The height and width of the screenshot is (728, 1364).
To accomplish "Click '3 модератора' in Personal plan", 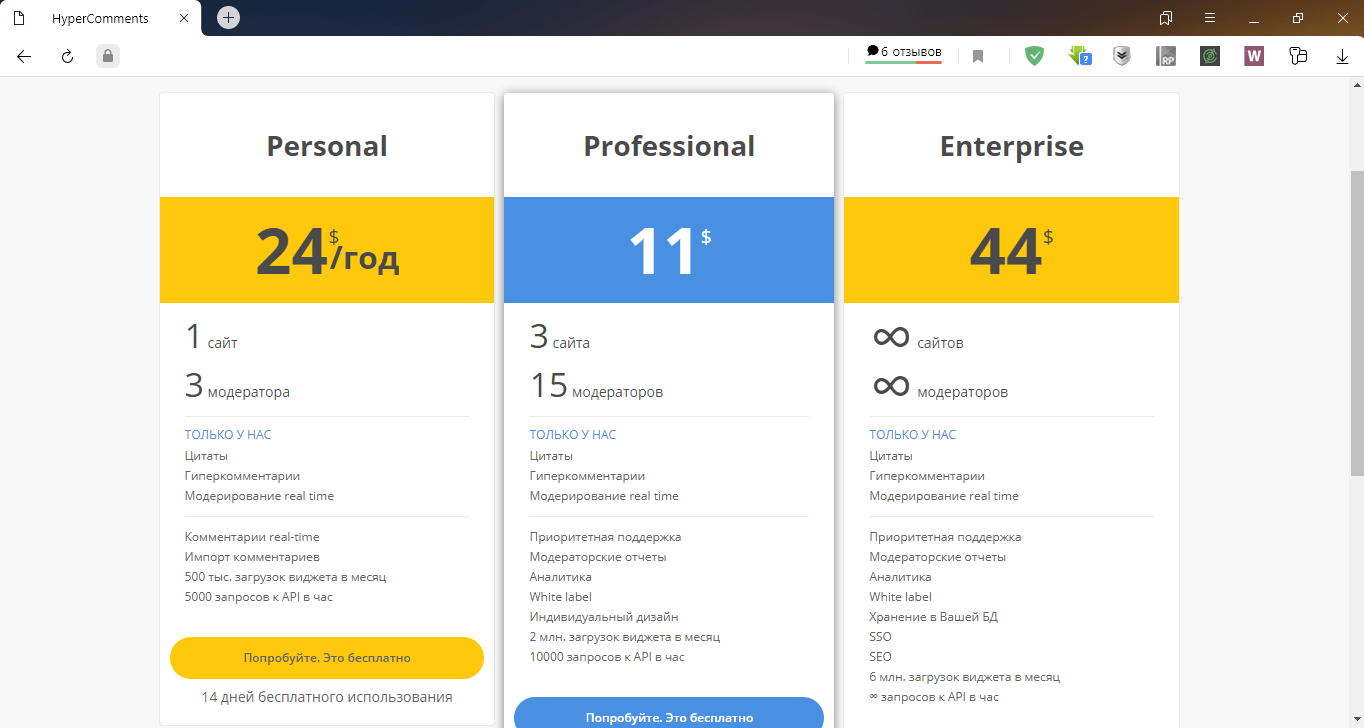I will tap(237, 386).
